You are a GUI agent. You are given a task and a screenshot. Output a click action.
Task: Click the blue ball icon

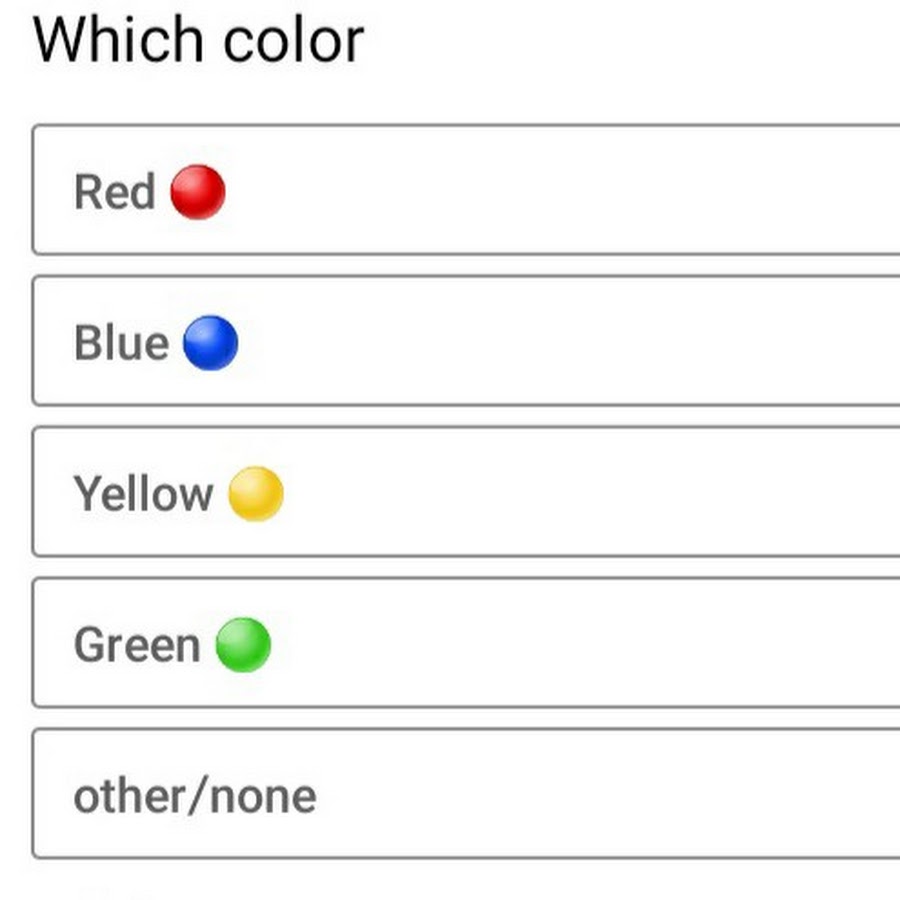210,343
